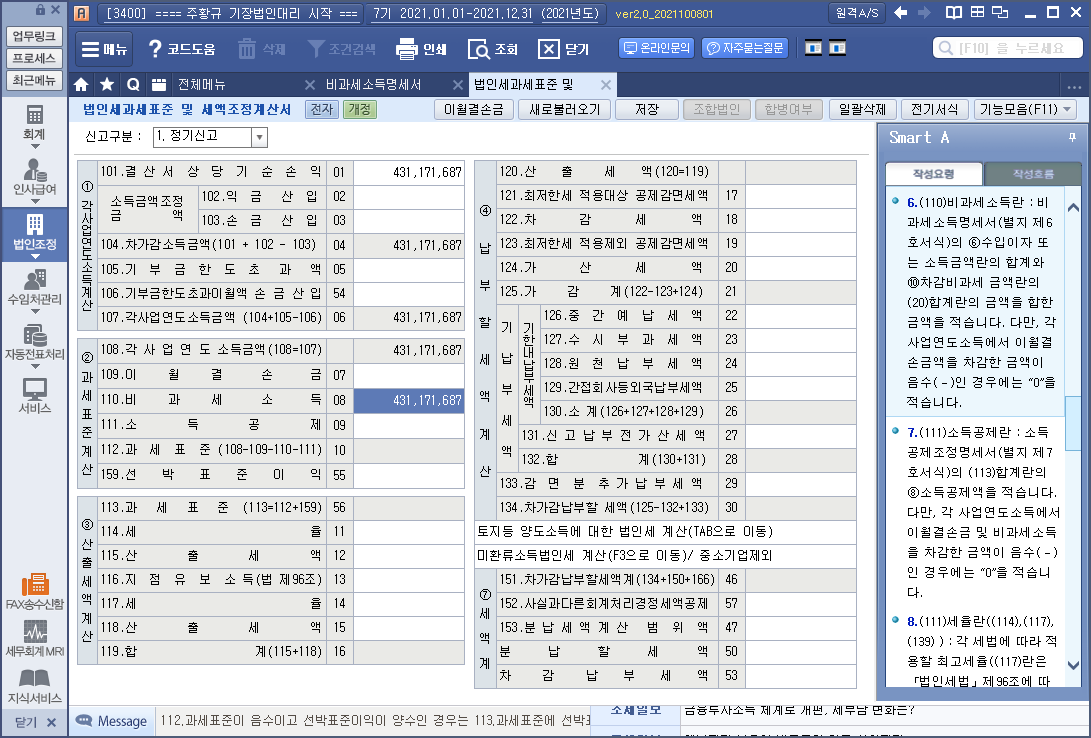The width and height of the screenshot is (1091, 738).
Task: Click the 전기서식 button
Action: (x=934, y=109)
